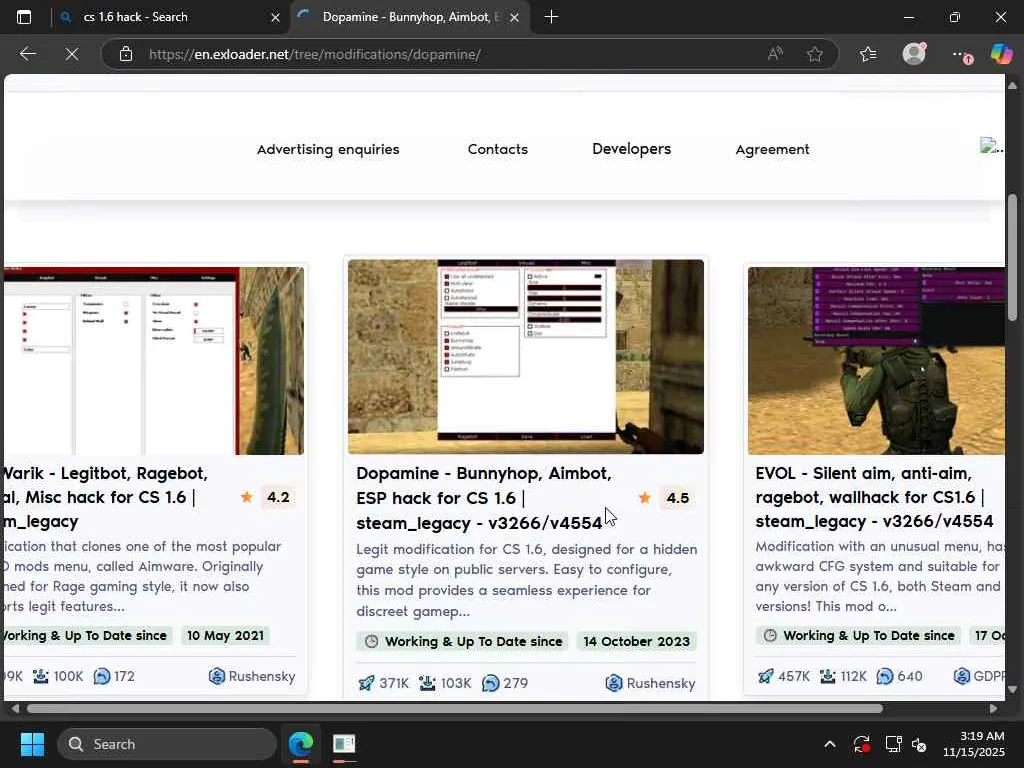Screen dimensions: 1024x768
Task: Select the Dopamine Bunnyhop browser tab
Action: [x=409, y=17]
